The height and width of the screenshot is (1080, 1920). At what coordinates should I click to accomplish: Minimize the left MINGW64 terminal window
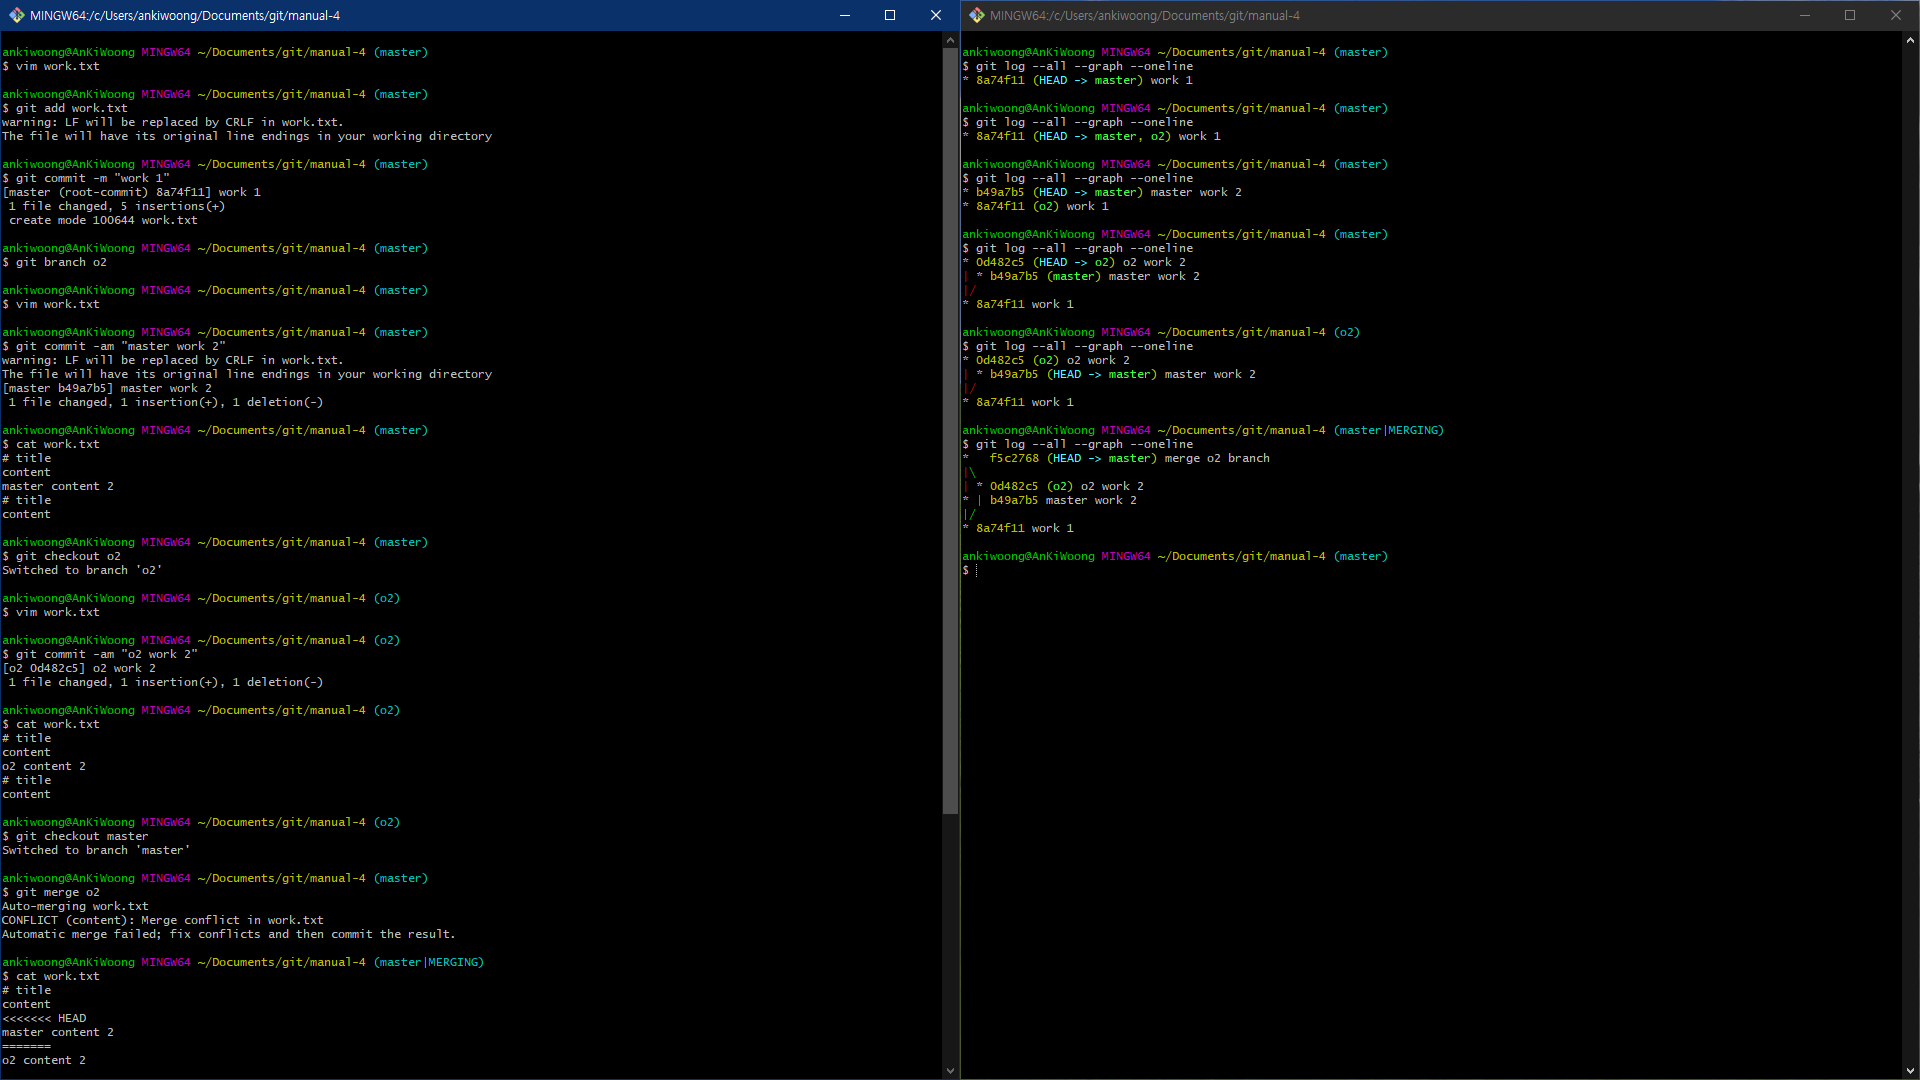click(x=844, y=15)
